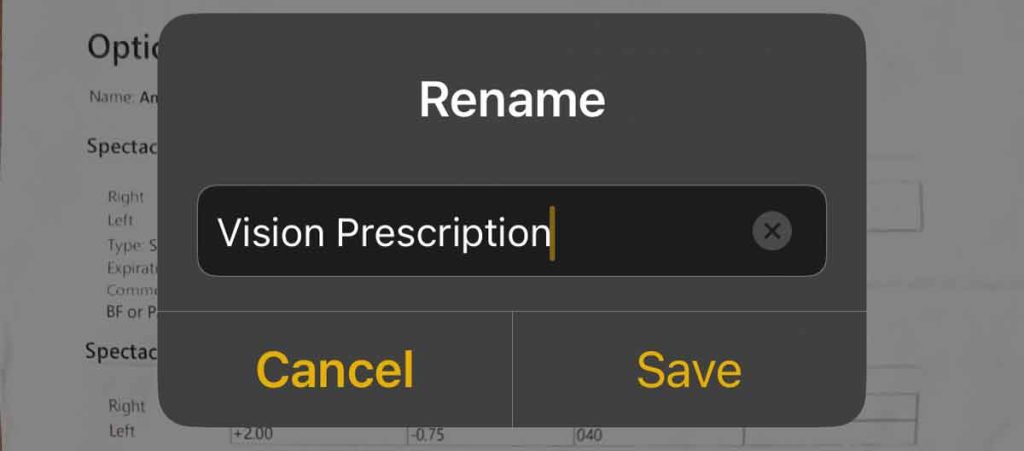Click the Vision Prescription text field
This screenshot has height=451, width=1024.
point(480,232)
